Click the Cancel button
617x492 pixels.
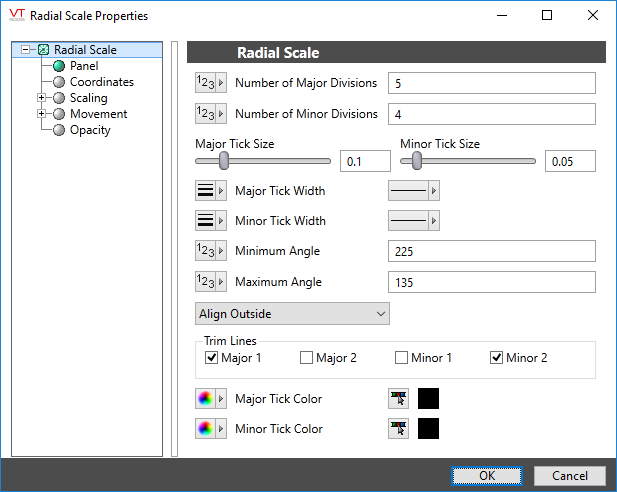[x=569, y=476]
